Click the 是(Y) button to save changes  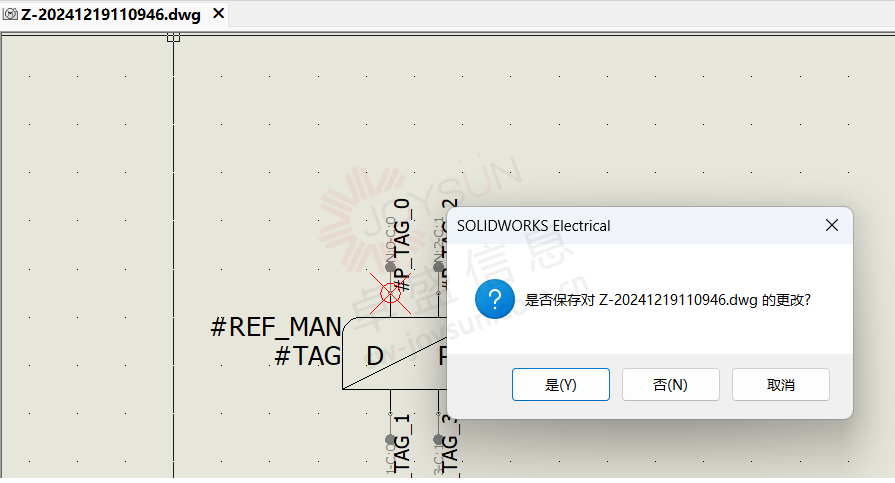coord(561,384)
